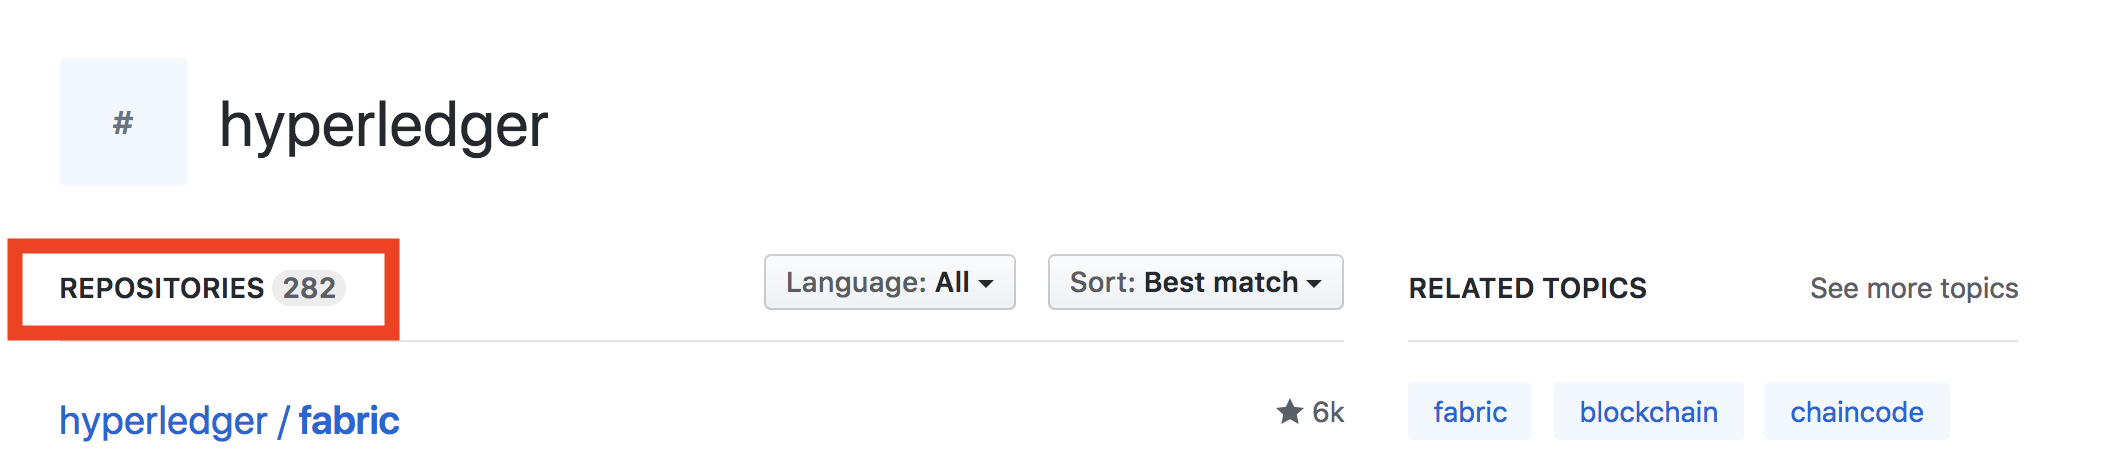Click the caret arrow on Language dropdown

click(987, 284)
